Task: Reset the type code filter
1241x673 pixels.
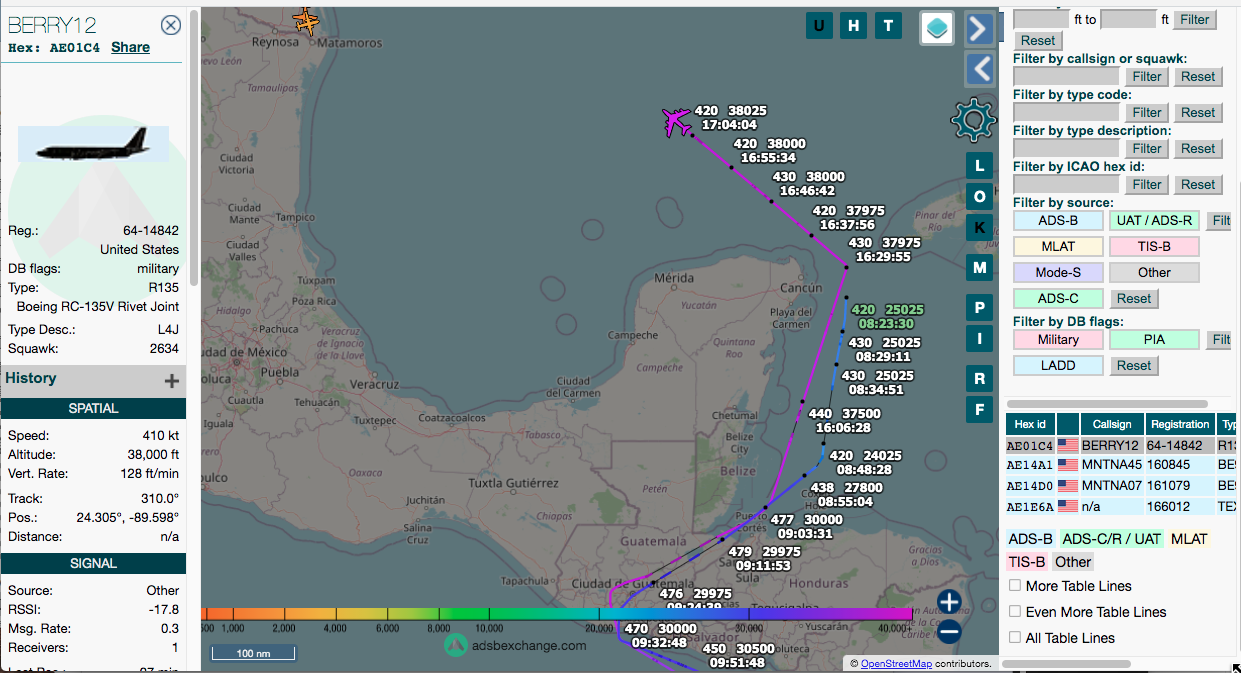Action: 1198,112
